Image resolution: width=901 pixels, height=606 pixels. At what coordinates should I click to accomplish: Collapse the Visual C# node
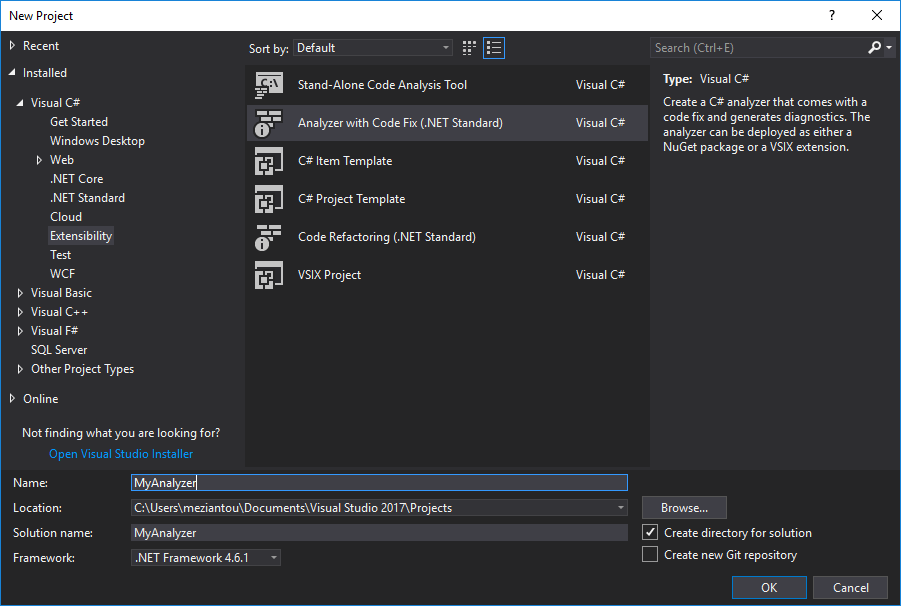click(x=20, y=103)
